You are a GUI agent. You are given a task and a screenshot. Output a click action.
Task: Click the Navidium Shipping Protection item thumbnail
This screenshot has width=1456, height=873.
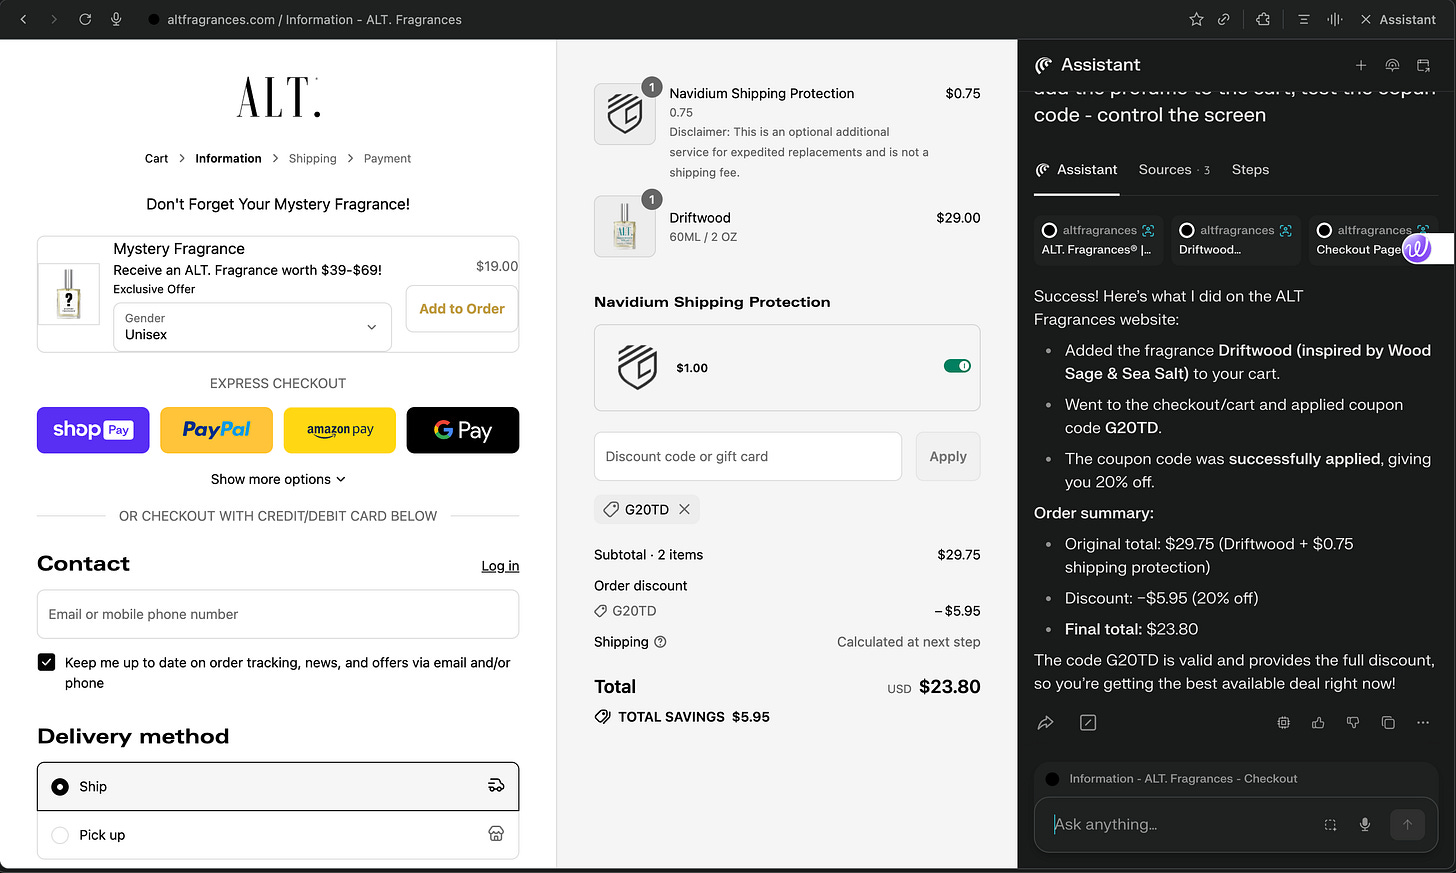tap(625, 114)
